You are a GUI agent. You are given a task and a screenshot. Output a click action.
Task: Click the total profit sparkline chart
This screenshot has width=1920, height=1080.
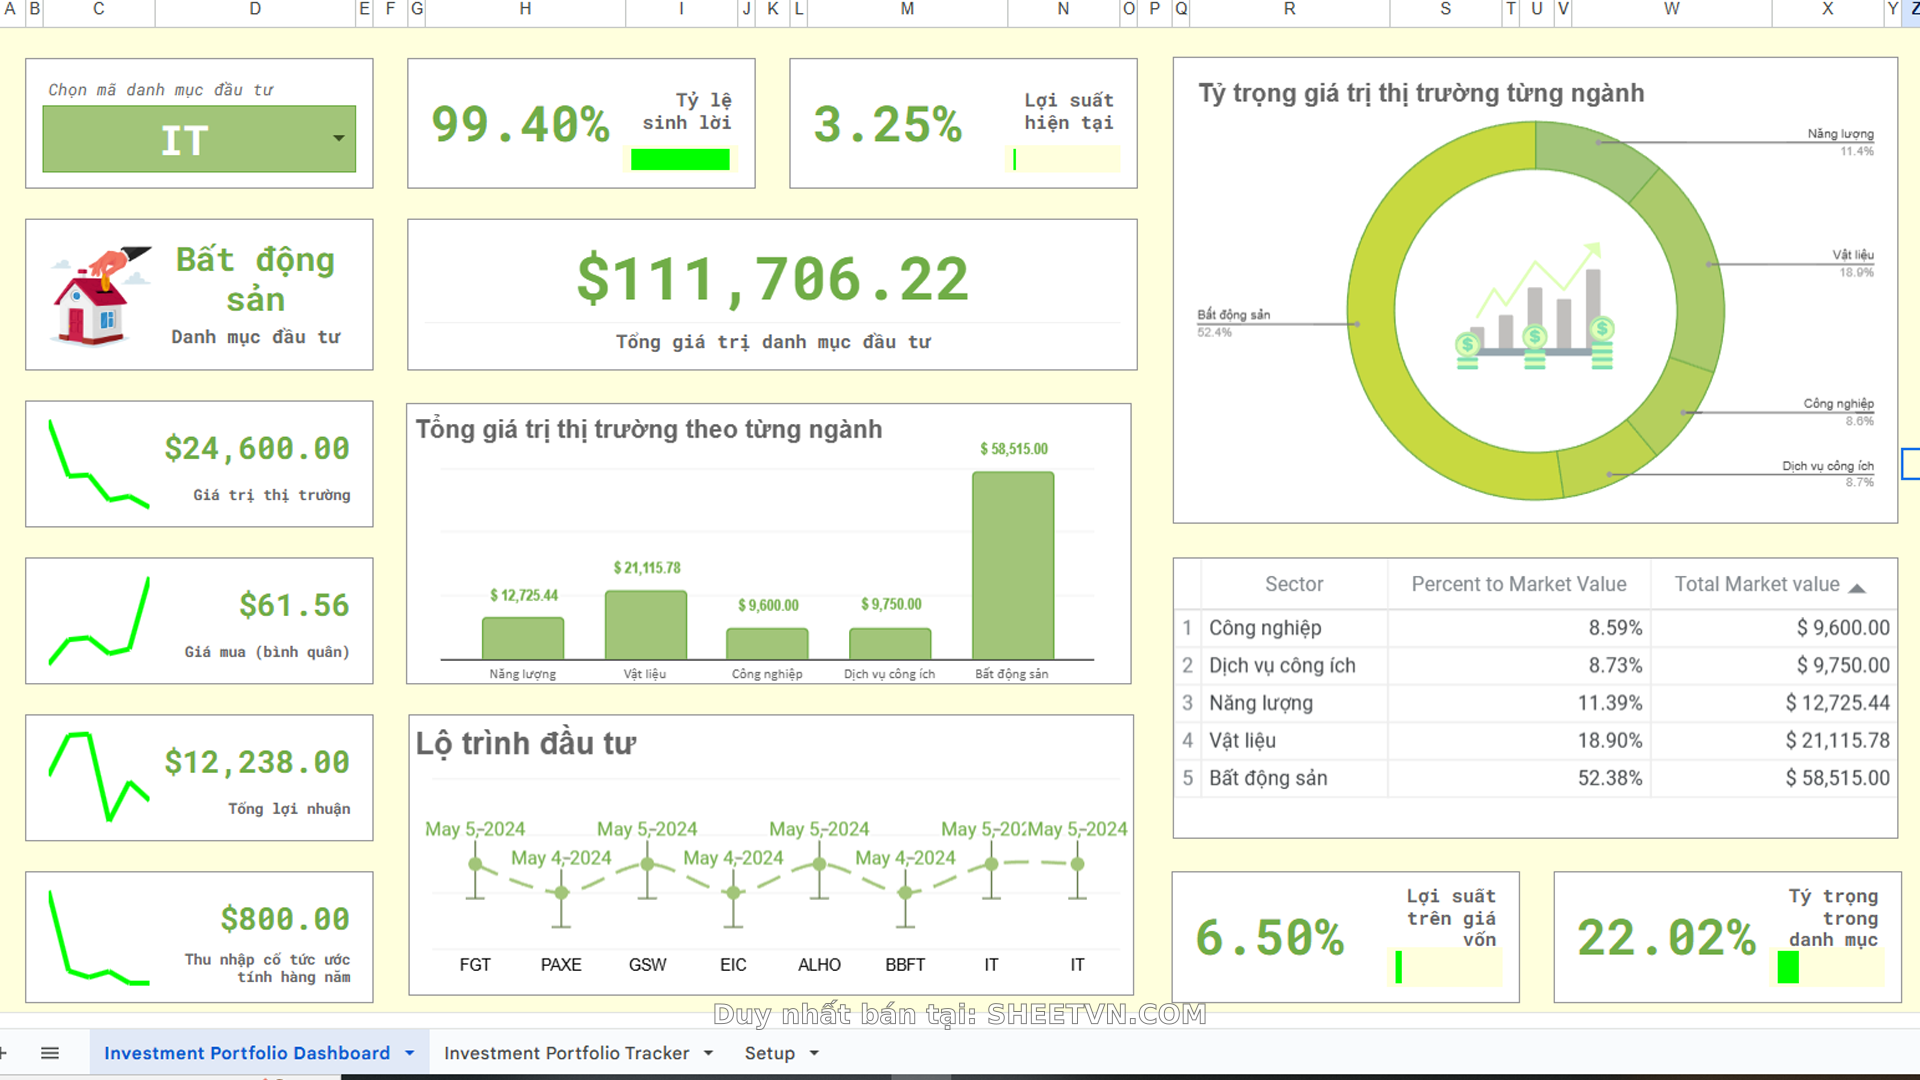pos(99,777)
